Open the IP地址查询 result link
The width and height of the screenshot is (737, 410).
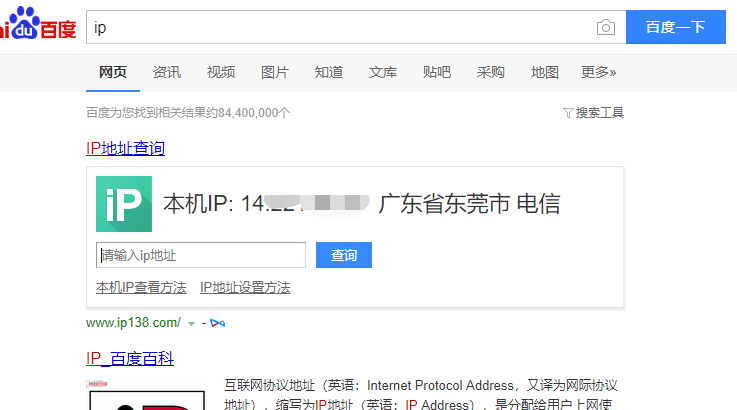pyautogui.click(x=125, y=148)
